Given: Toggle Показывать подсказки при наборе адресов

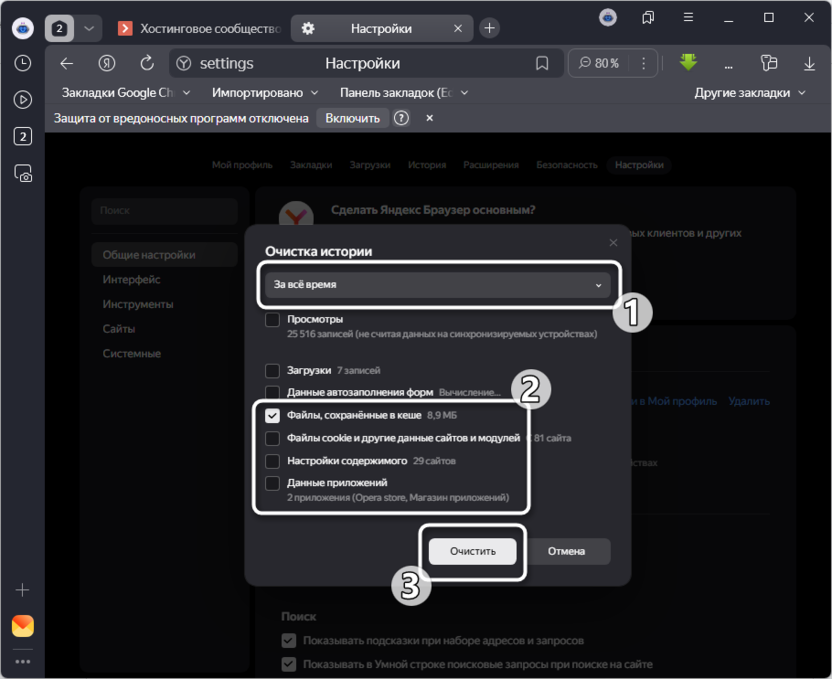Looking at the screenshot, I should 289,641.
